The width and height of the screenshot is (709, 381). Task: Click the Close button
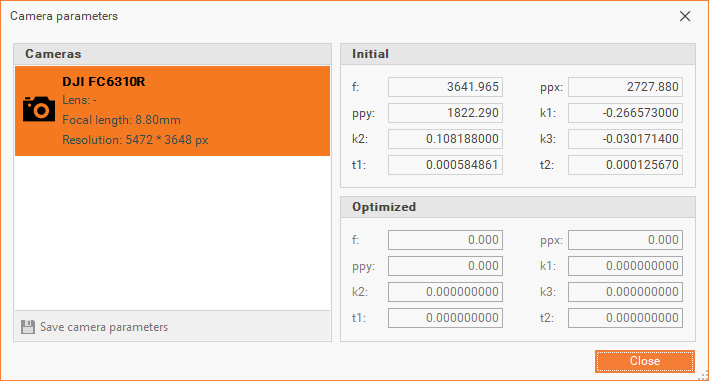click(644, 361)
